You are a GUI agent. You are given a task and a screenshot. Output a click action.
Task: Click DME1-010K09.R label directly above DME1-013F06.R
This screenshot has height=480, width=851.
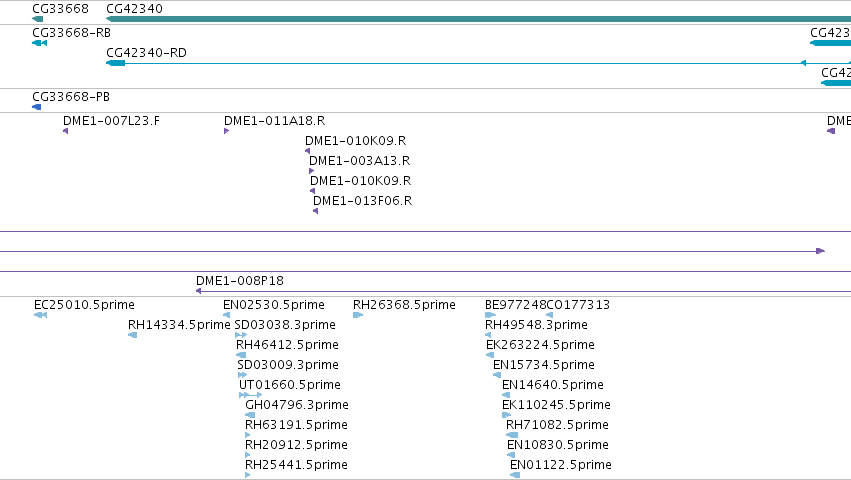coord(360,181)
